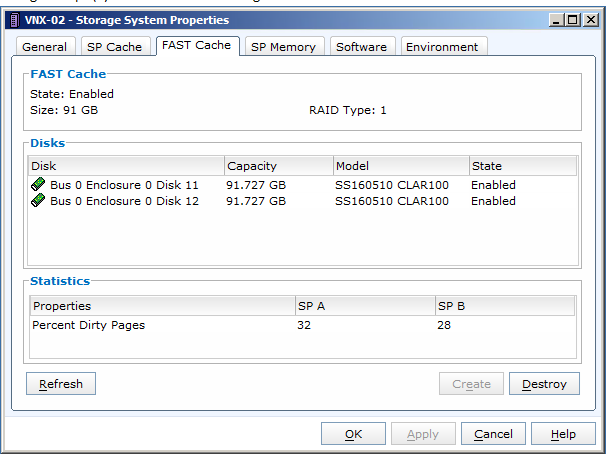
Task: Sort disks by Capacity column header
Action: 279,166
